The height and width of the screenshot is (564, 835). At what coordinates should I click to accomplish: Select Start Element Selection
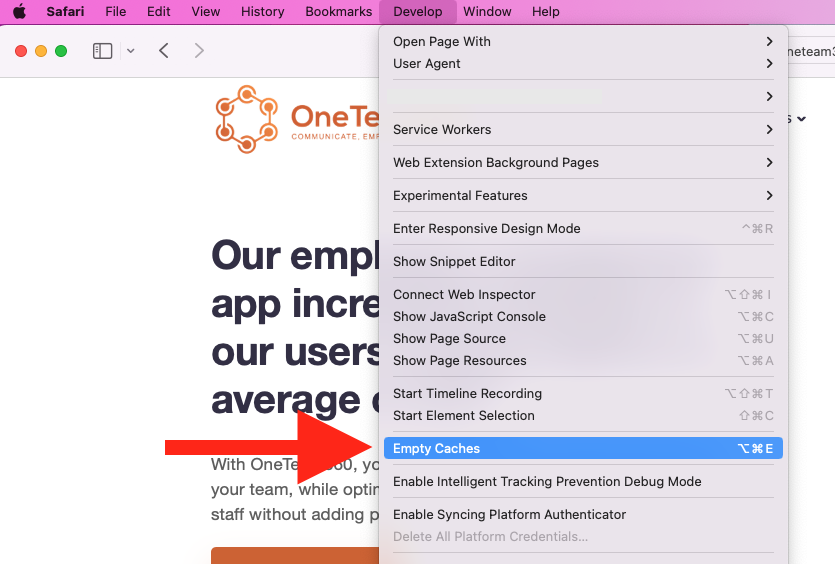point(583,415)
